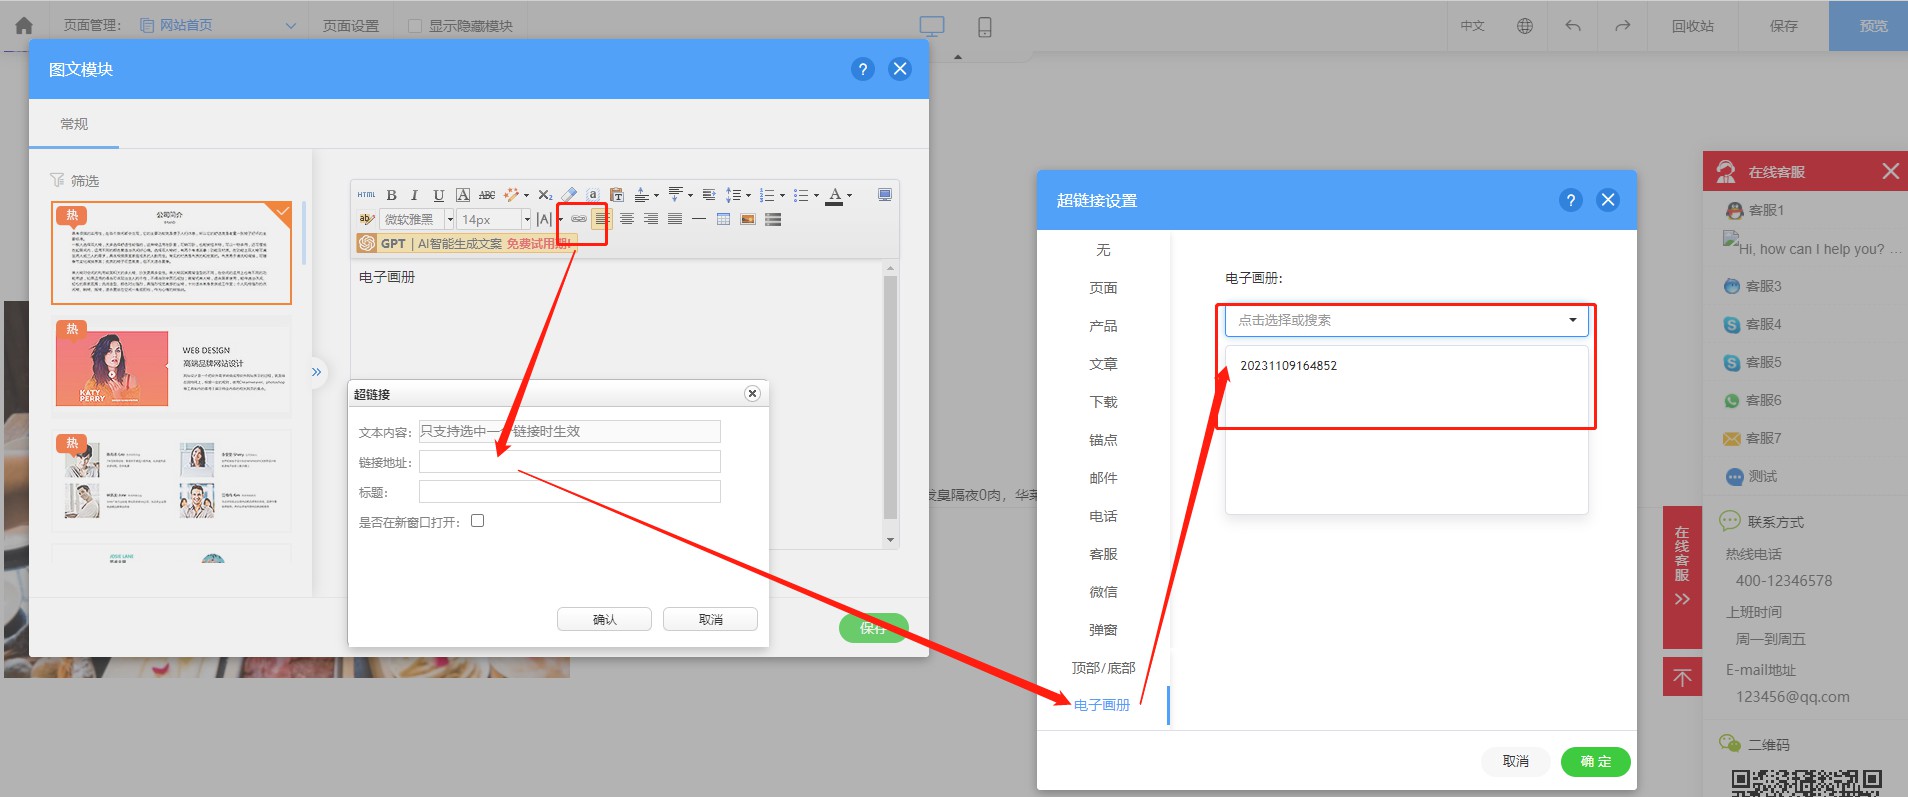Insert a table using the table icon
Viewport: 1908px width, 797px height.
(723, 219)
